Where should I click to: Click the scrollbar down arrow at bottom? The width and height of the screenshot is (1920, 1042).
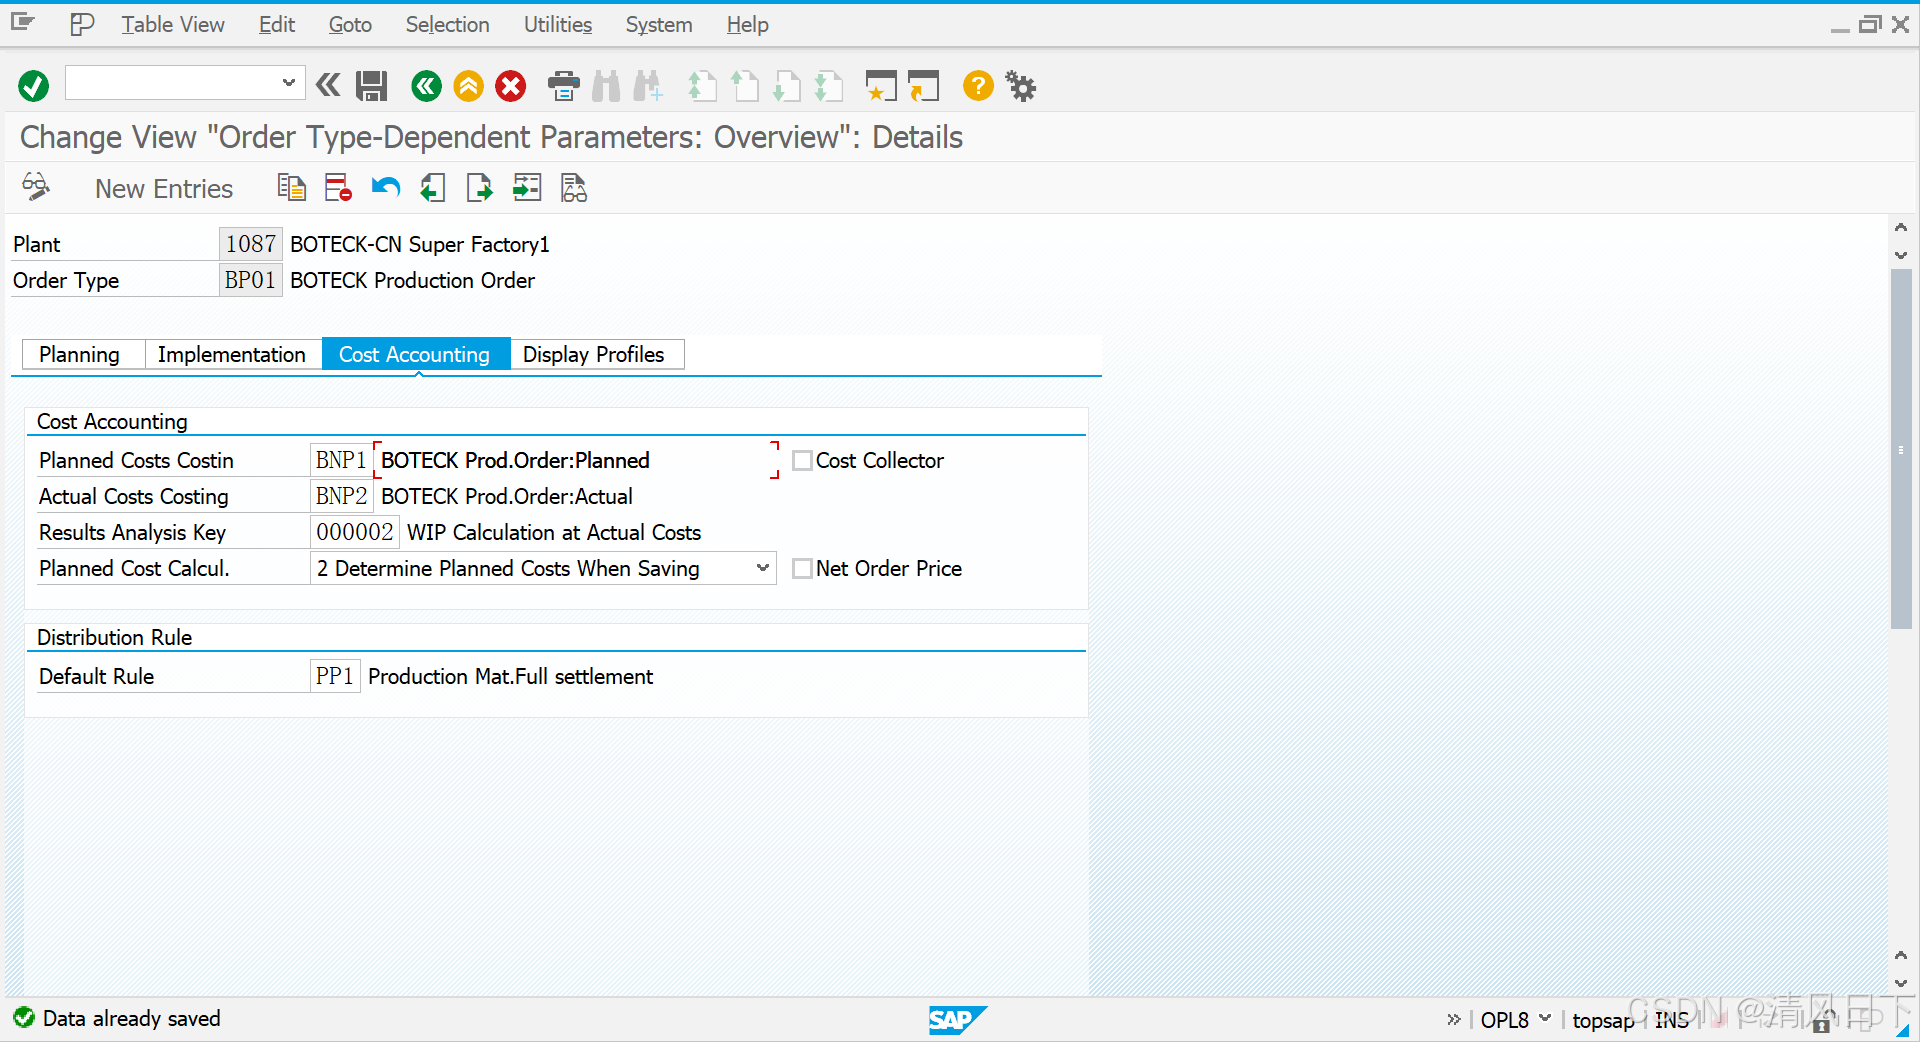click(x=1901, y=984)
